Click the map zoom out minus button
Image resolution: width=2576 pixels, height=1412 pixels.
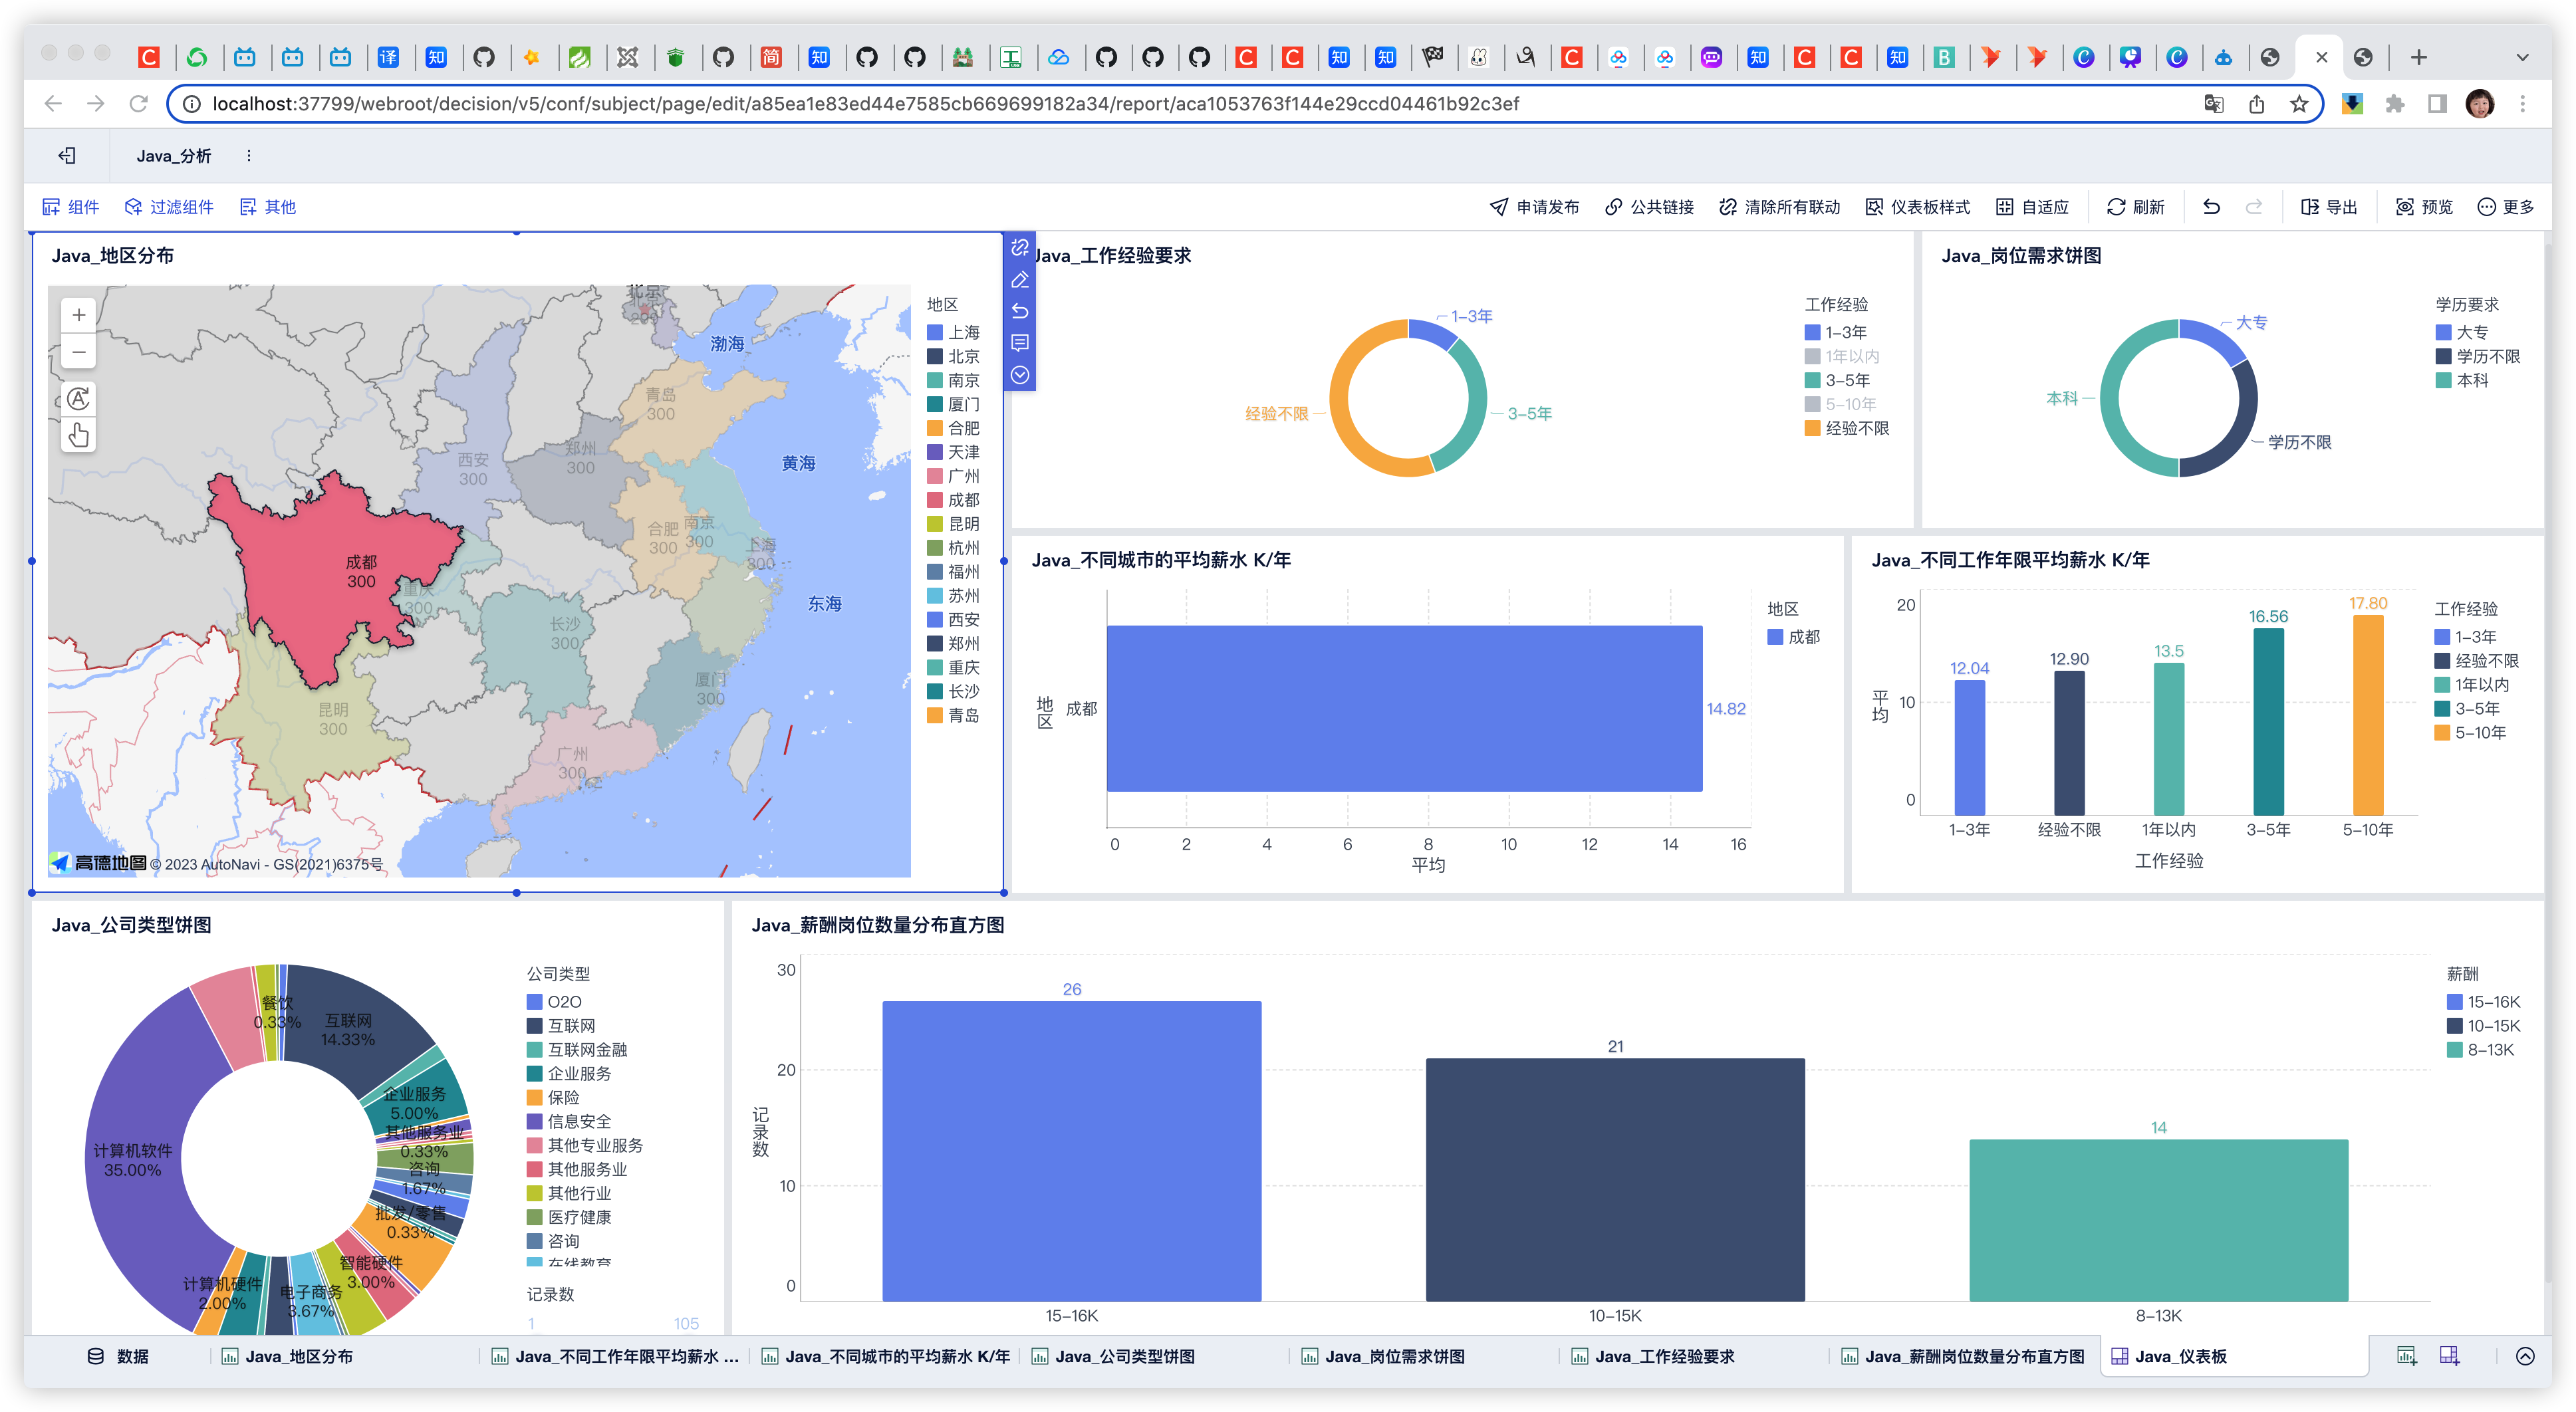tap(78, 352)
